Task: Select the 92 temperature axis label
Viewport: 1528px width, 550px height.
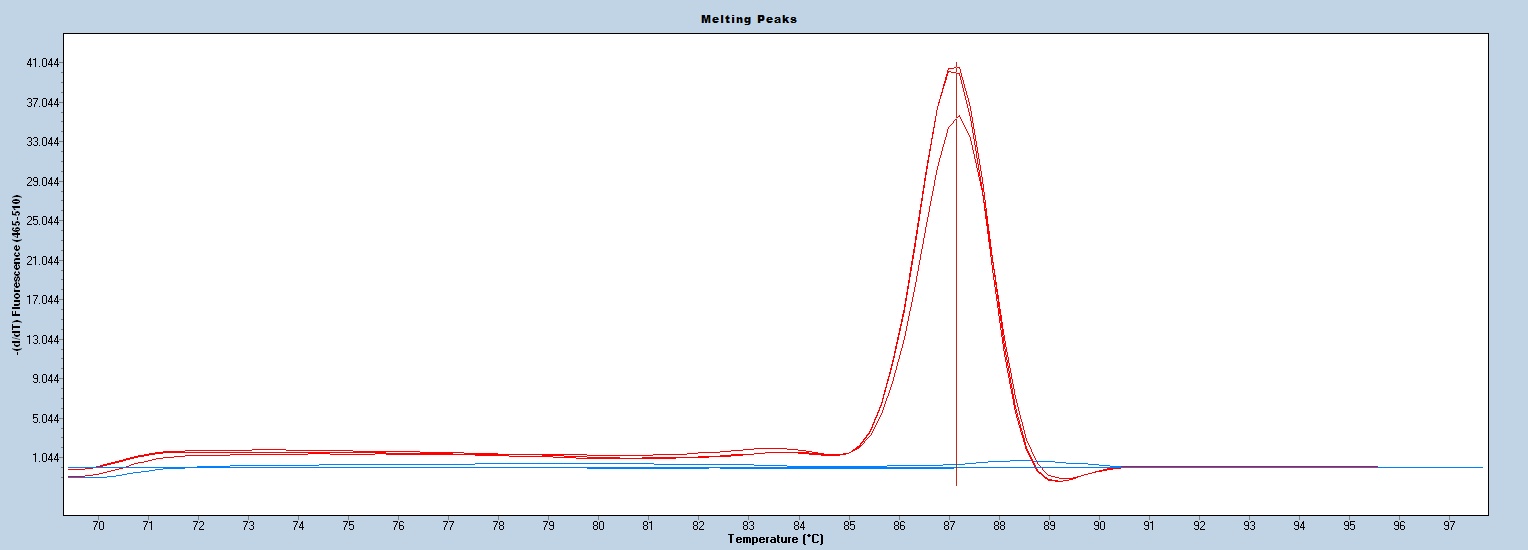Action: click(1199, 525)
